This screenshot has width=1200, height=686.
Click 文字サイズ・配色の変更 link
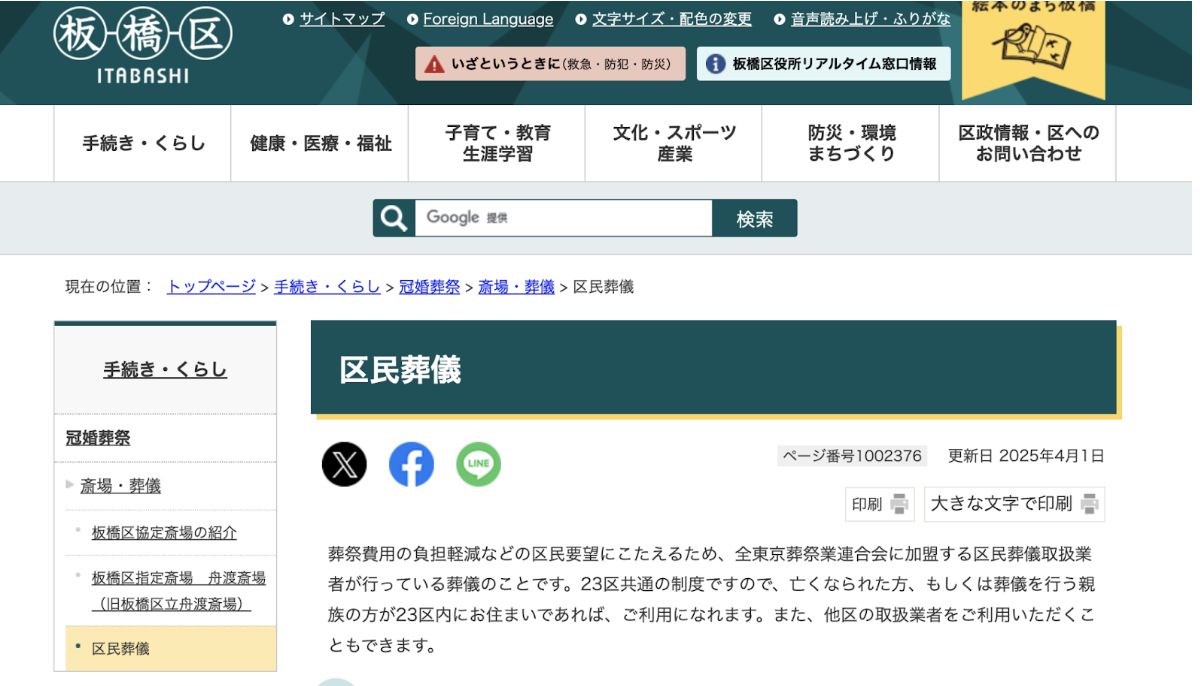(671, 19)
